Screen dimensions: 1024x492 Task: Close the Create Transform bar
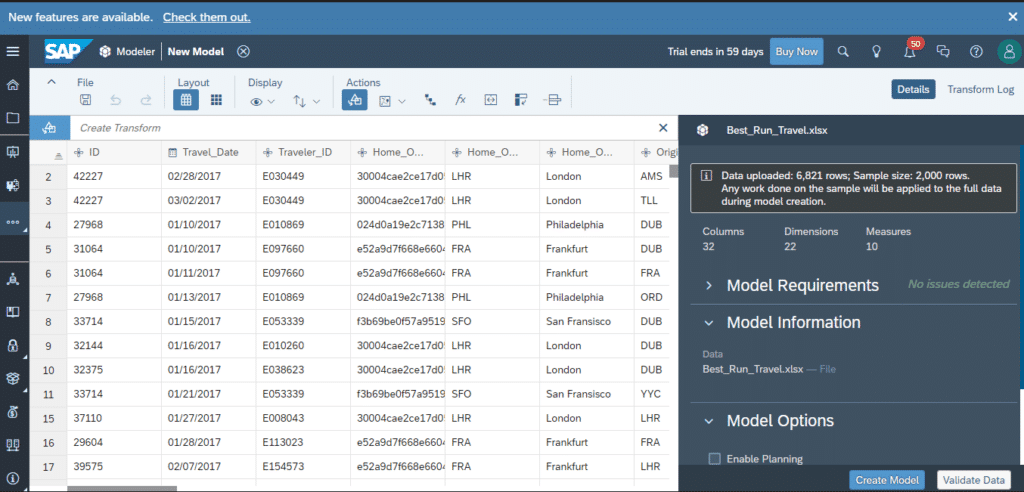coord(663,127)
